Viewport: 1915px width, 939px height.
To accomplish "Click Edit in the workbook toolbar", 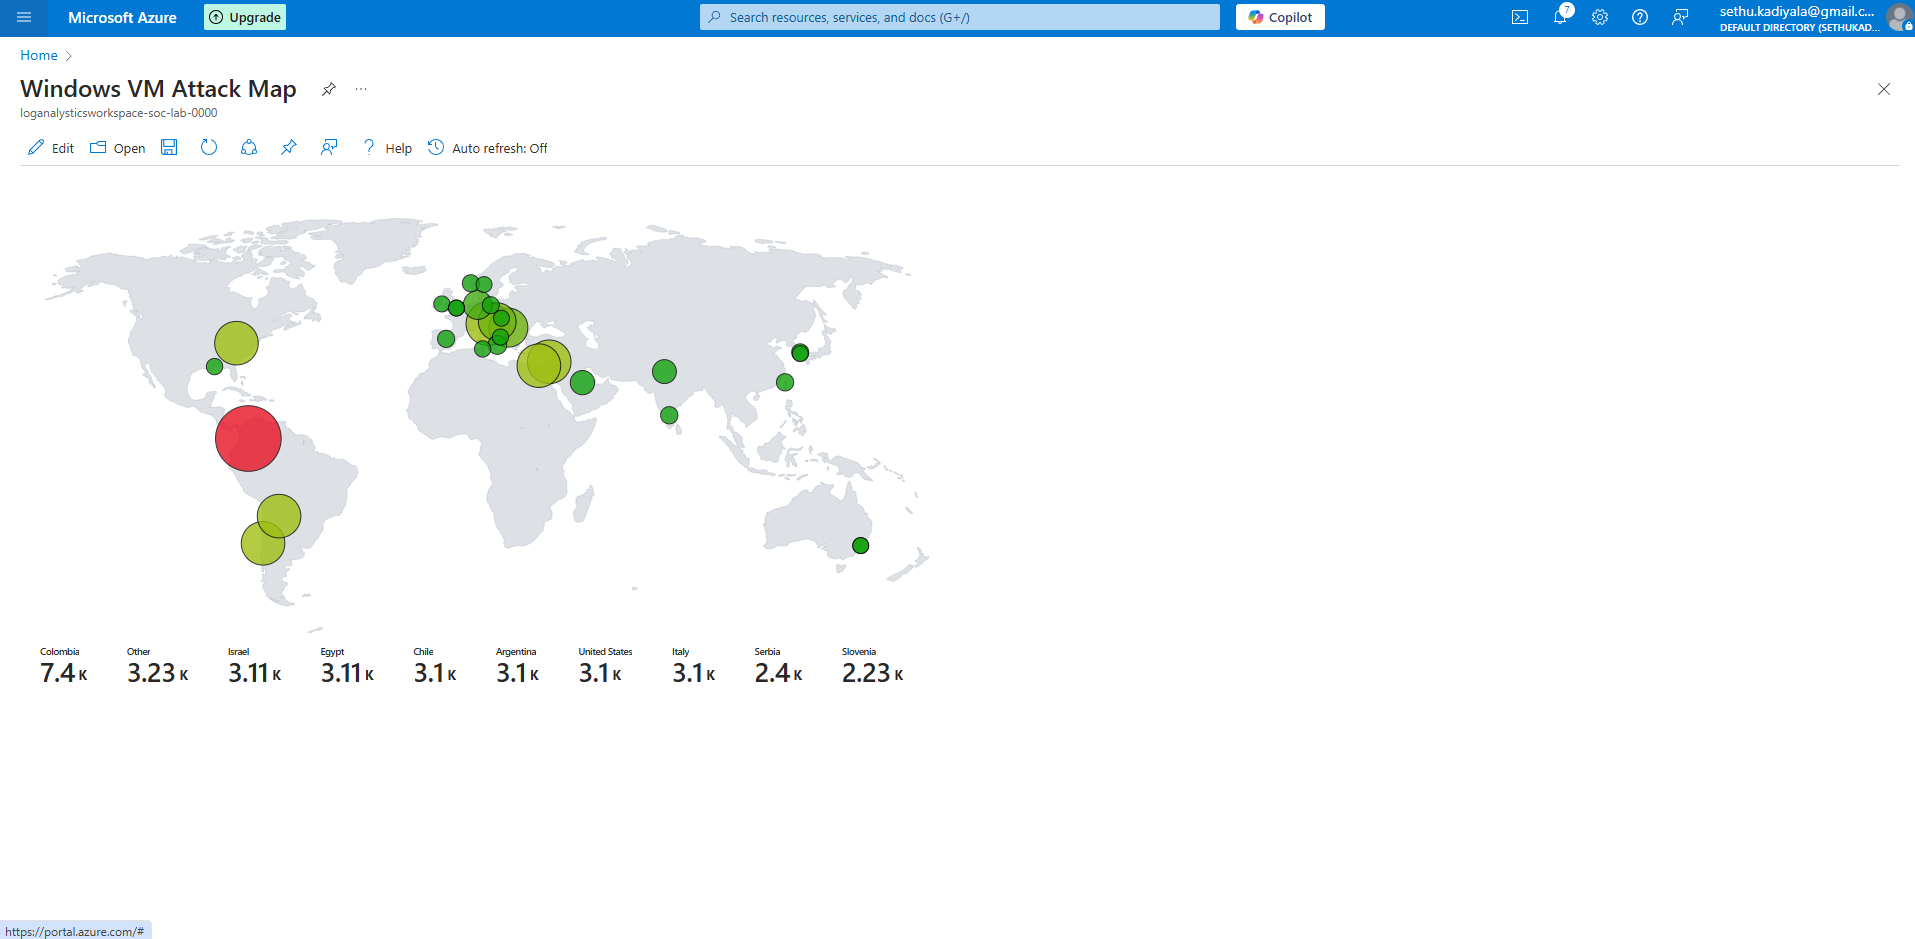I will (x=51, y=148).
